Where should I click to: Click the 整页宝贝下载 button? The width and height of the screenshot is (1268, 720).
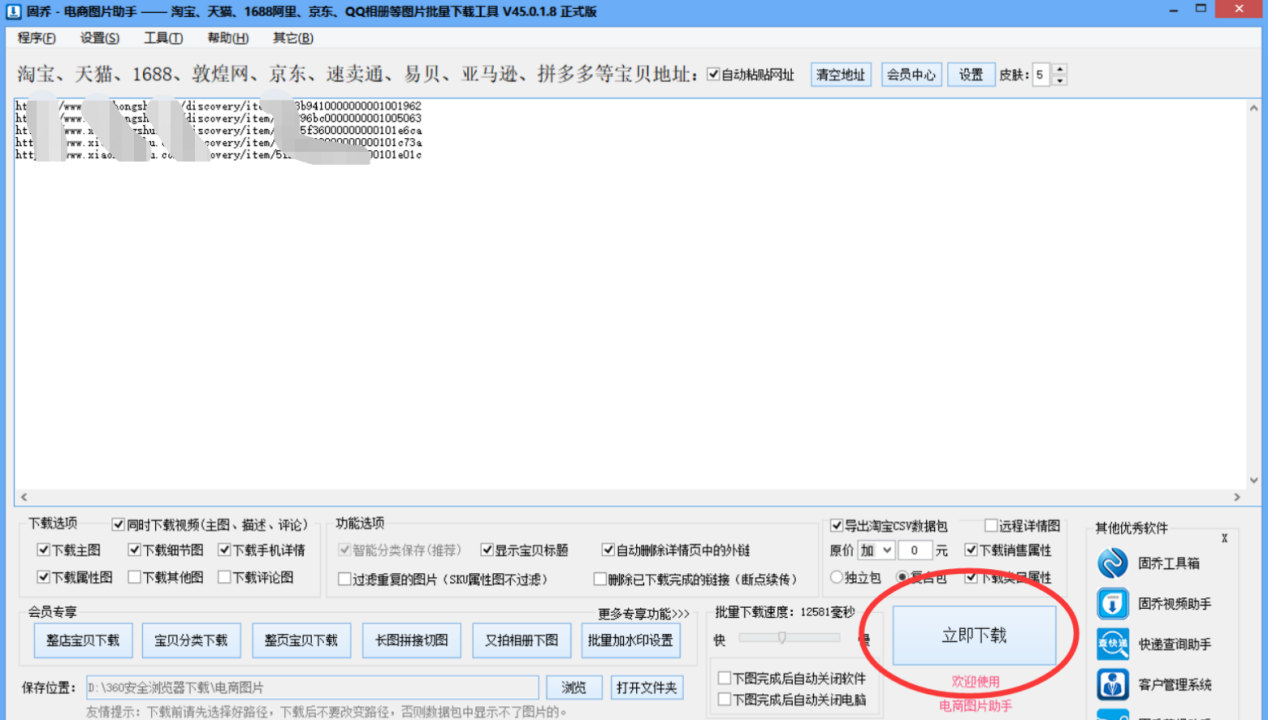(x=301, y=641)
